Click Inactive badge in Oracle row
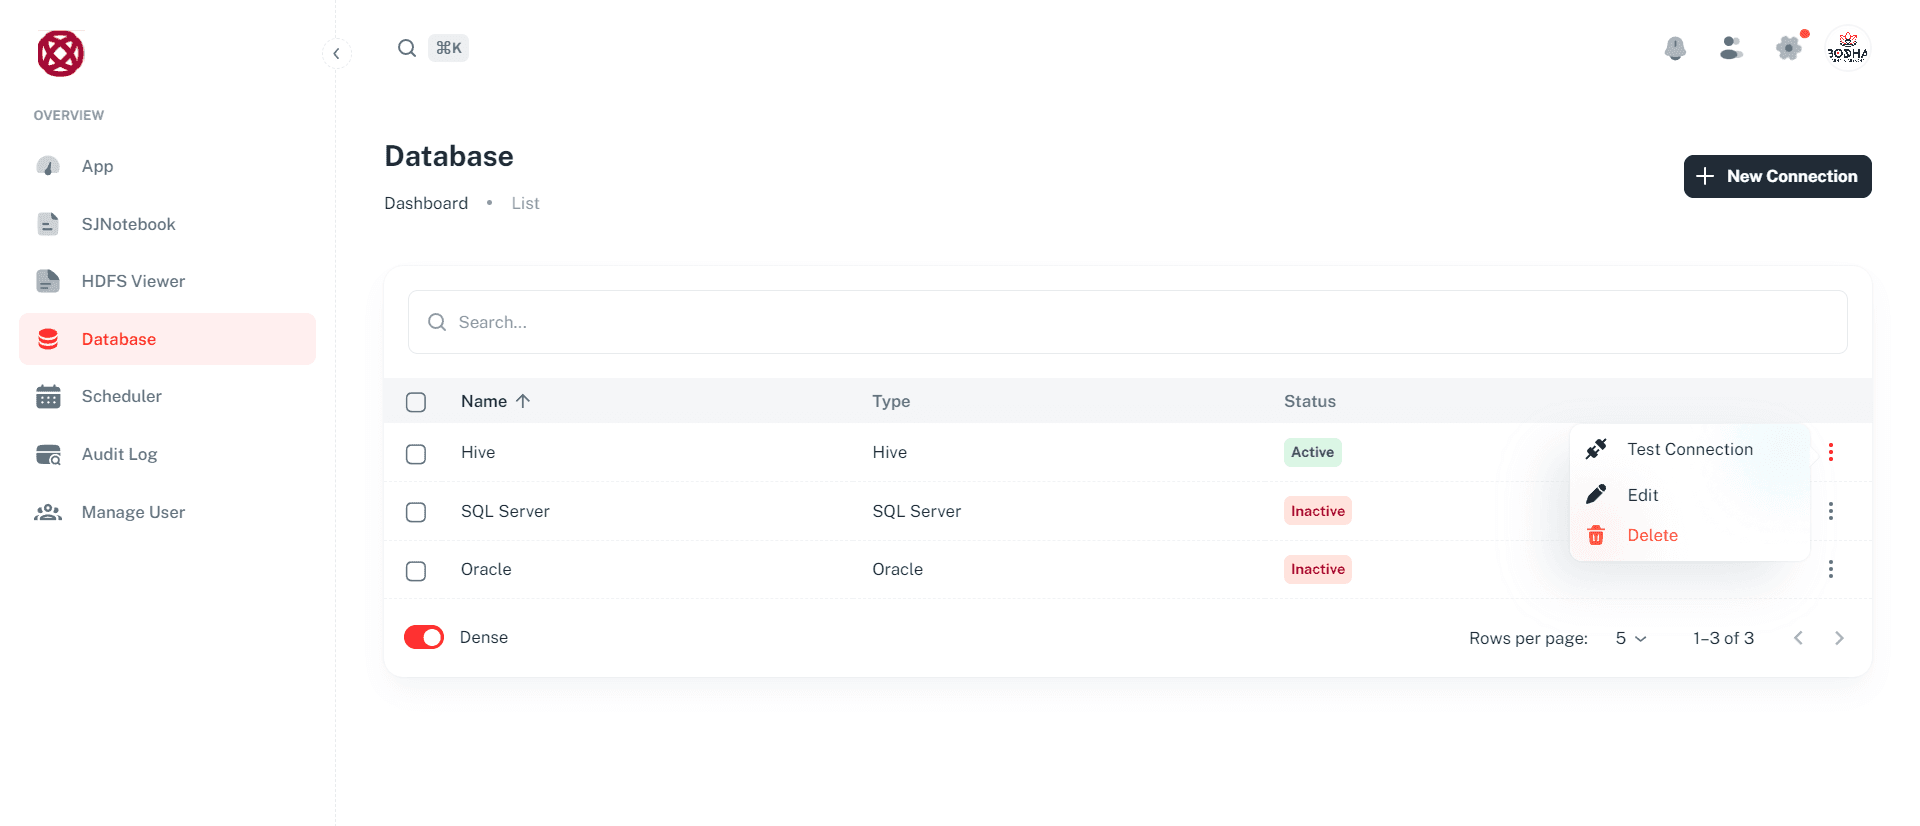Image resolution: width=1920 pixels, height=826 pixels. [x=1317, y=569]
